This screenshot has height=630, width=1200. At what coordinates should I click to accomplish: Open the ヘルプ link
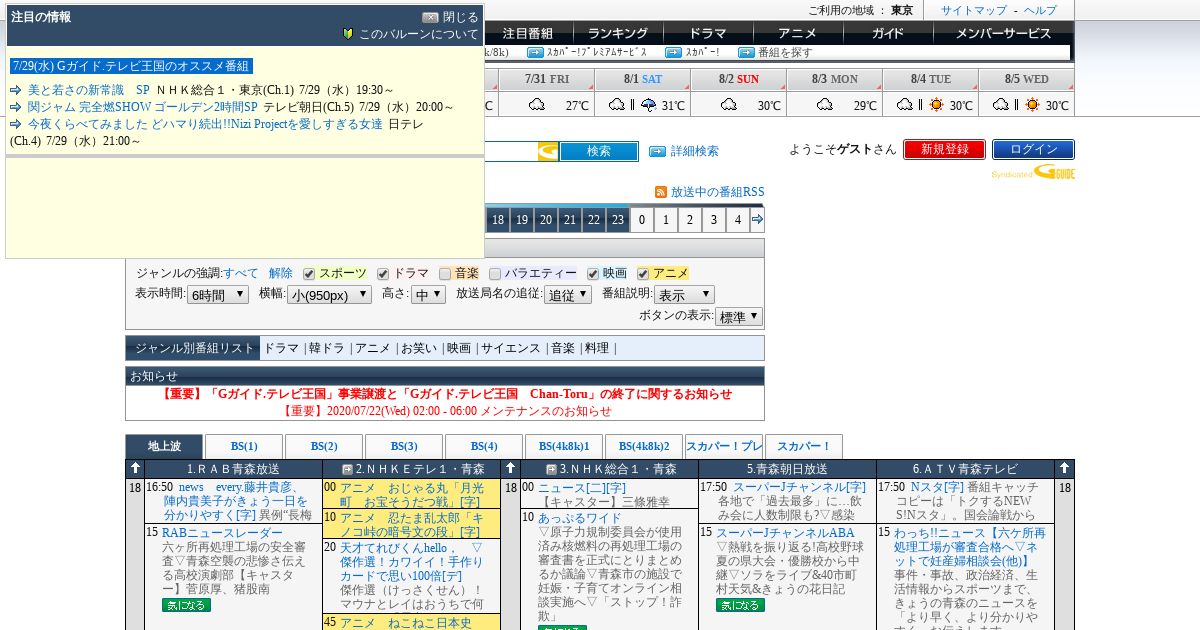tap(1040, 10)
